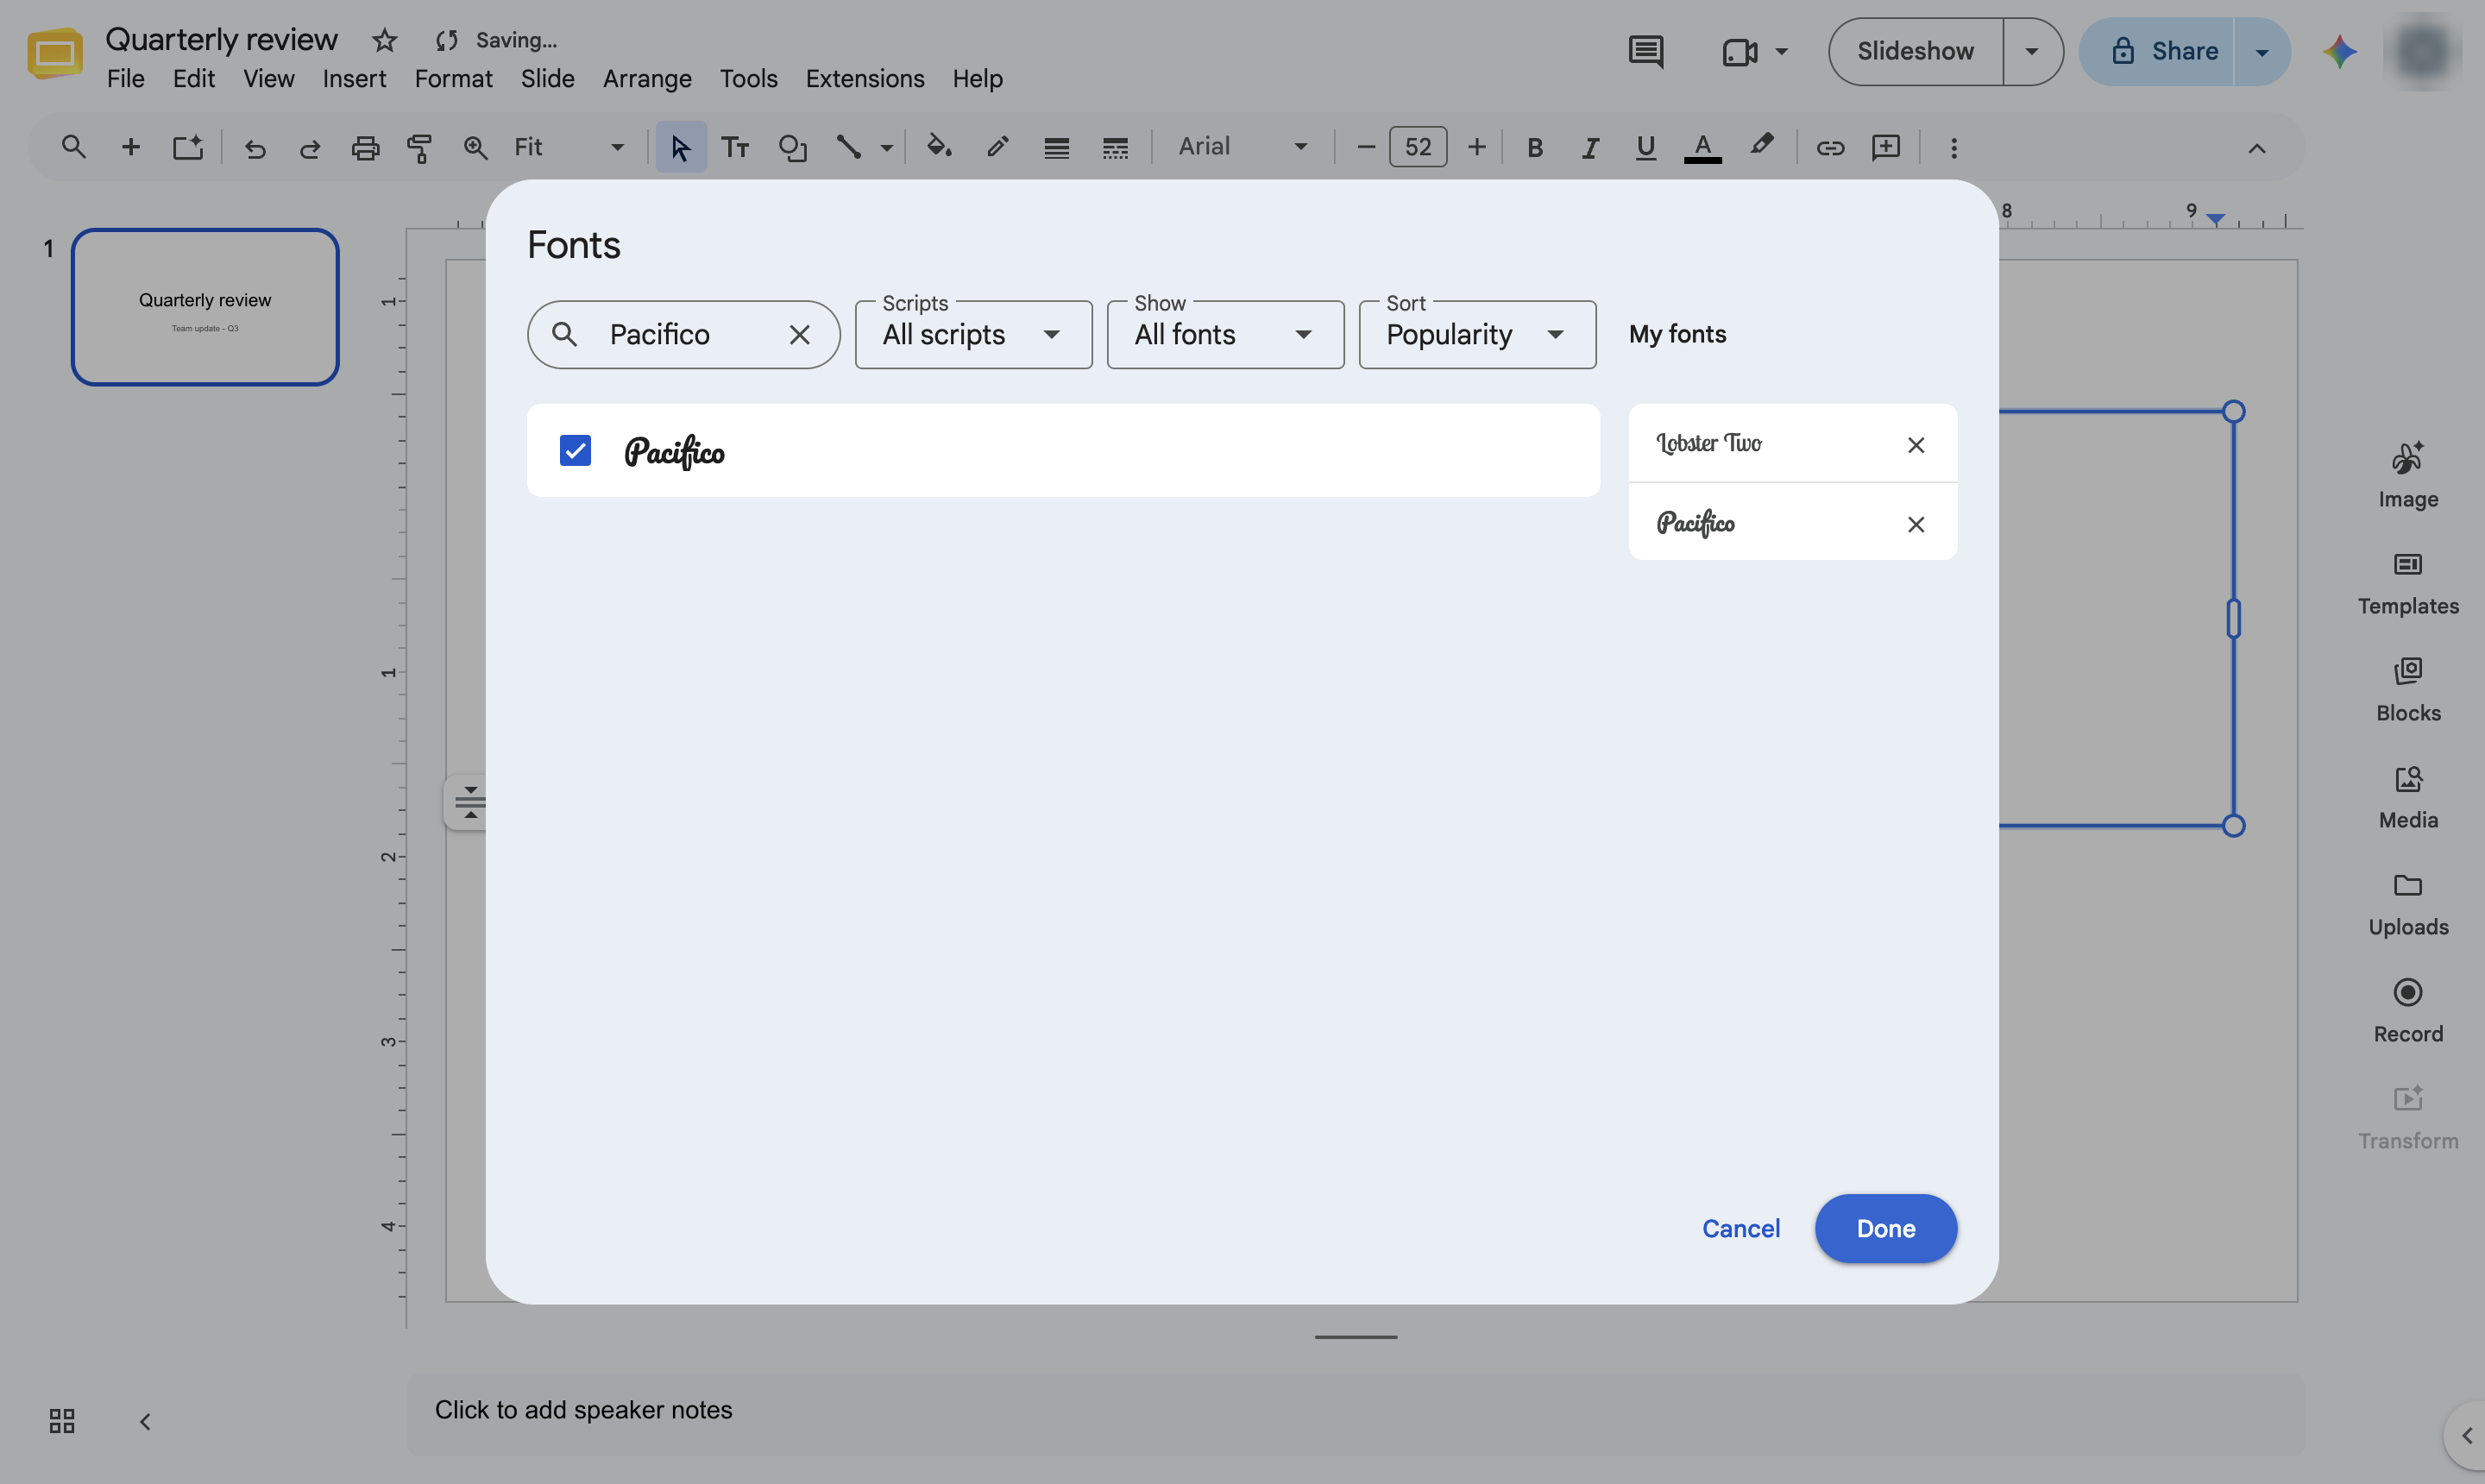Open the Record side panel
2485x1484 pixels.
pyautogui.click(x=2407, y=1012)
